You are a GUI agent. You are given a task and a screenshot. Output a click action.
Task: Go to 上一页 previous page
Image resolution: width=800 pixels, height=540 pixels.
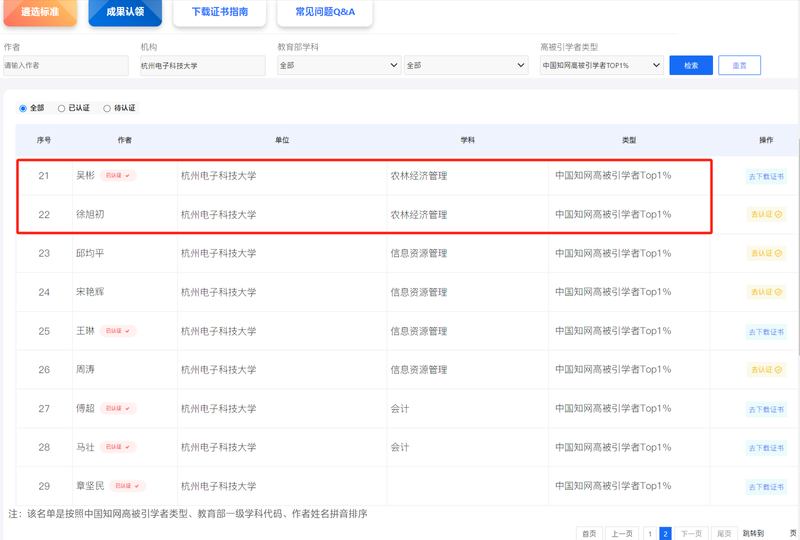tap(622, 533)
